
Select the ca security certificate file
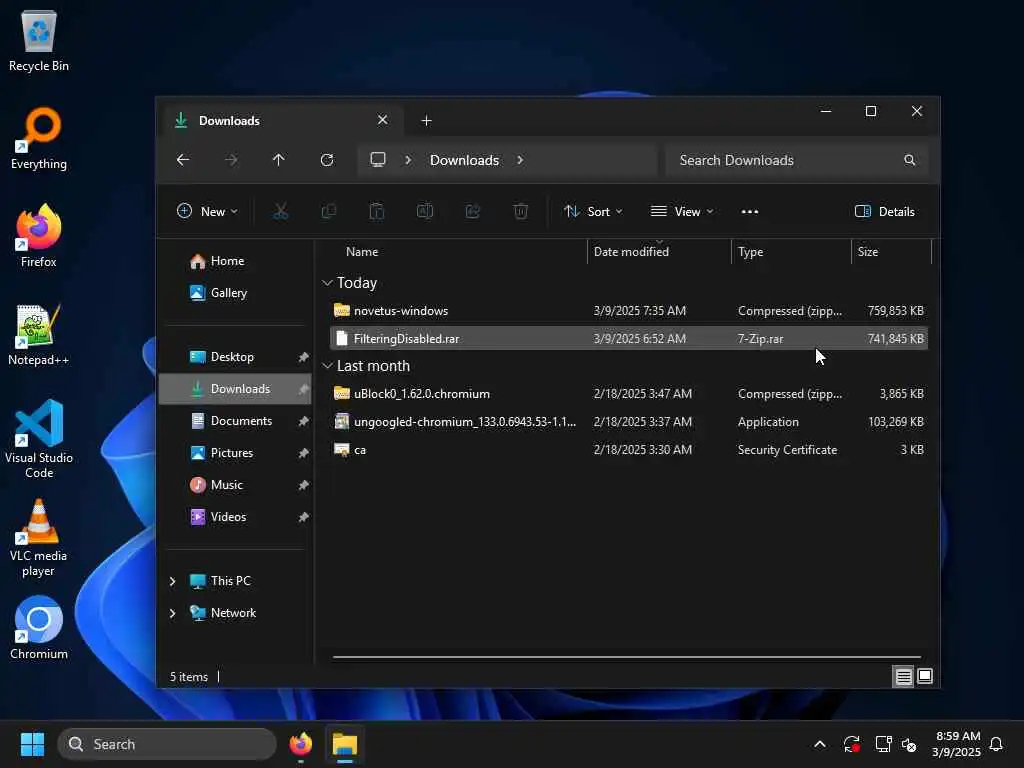[x=628, y=450]
